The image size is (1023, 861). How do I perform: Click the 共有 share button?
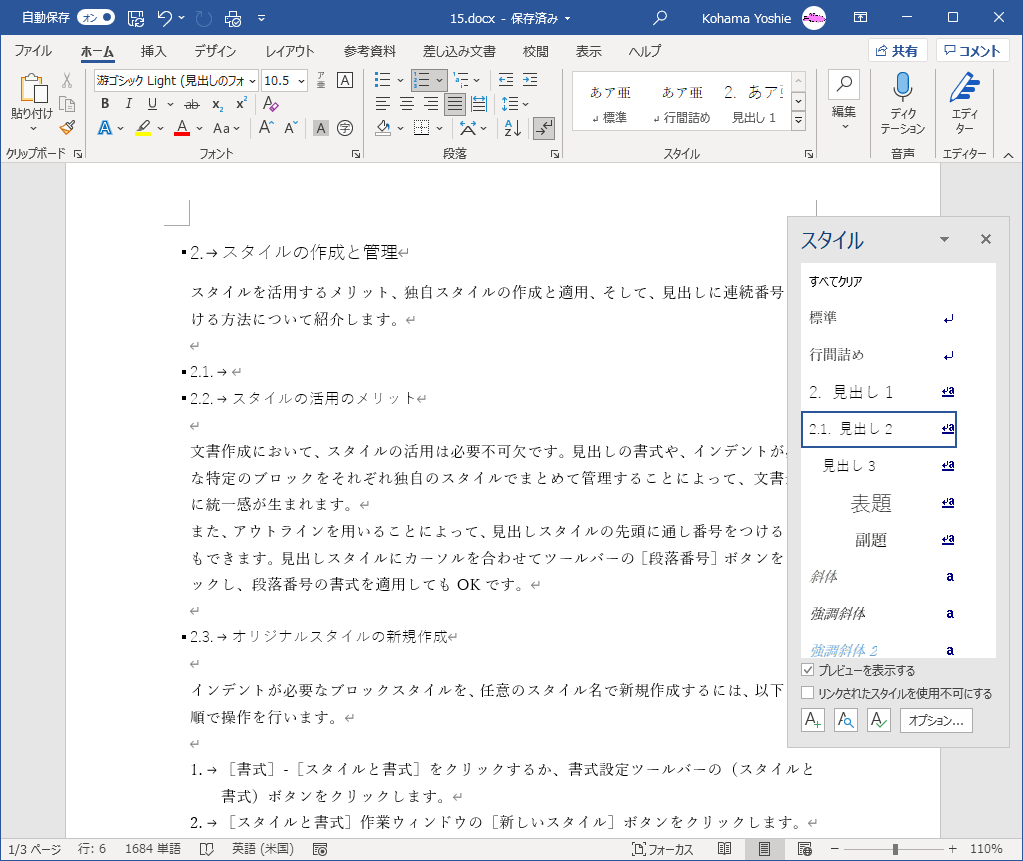pos(897,51)
